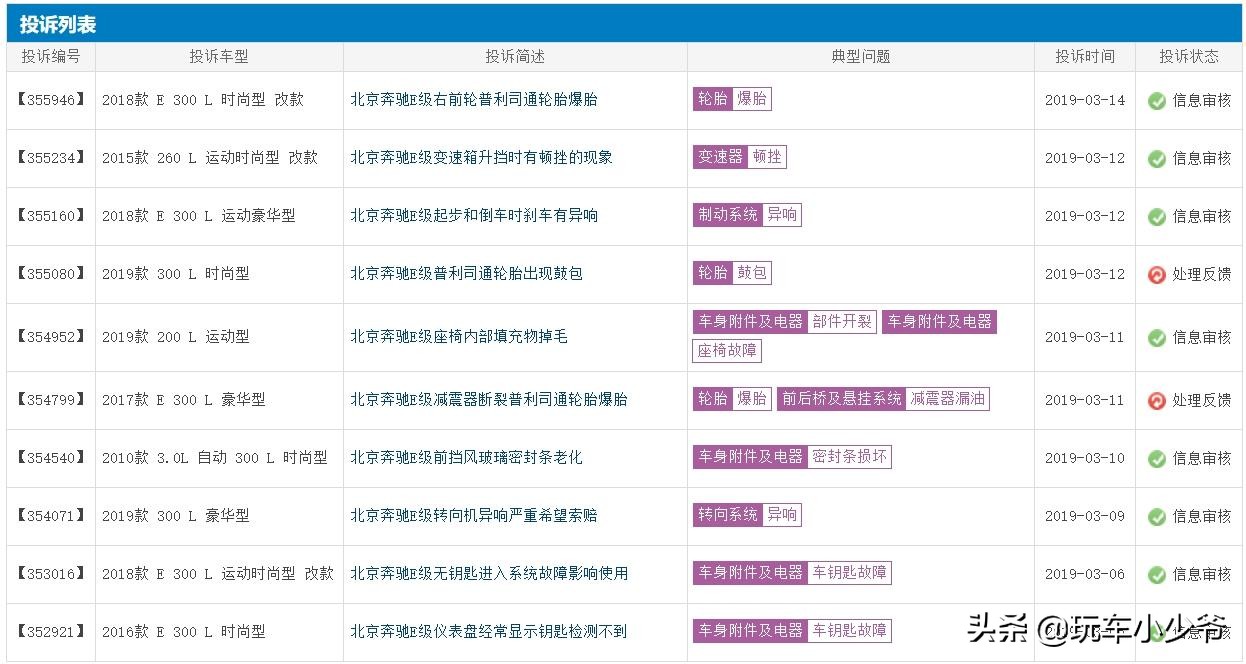Open complaint 北京奔驰E级前挡风玻璃密封条老化
This screenshot has height=664, width=1246.
466,458
